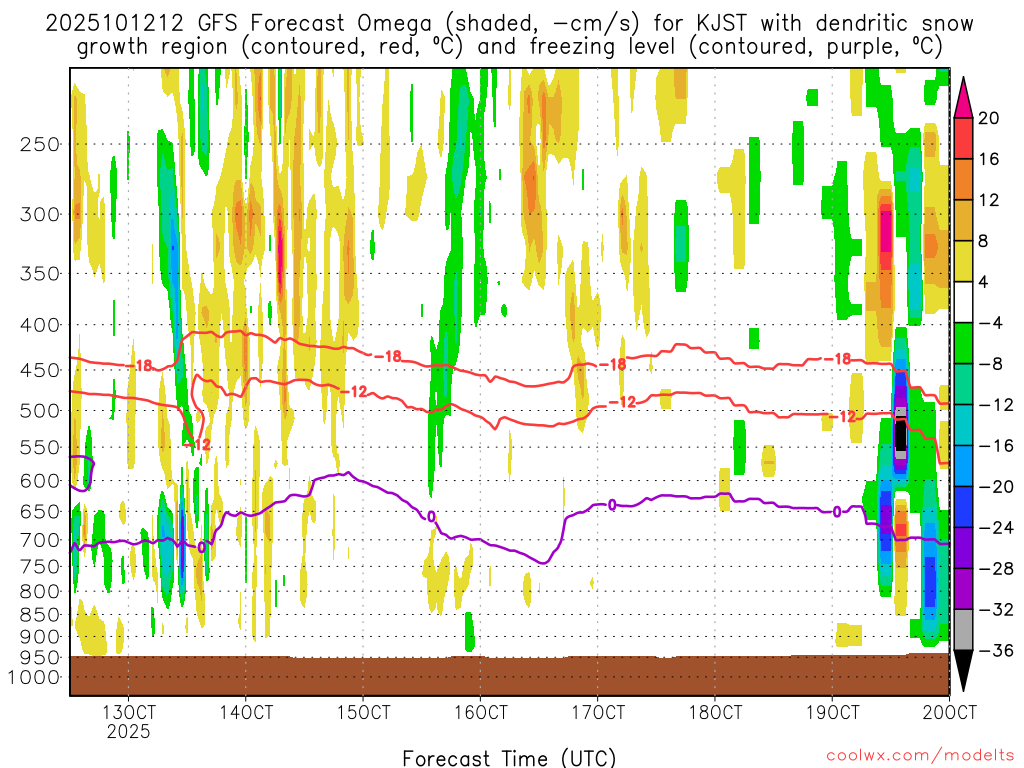Click the 130CT time axis label
1024x768 pixels.
[x=129, y=712]
